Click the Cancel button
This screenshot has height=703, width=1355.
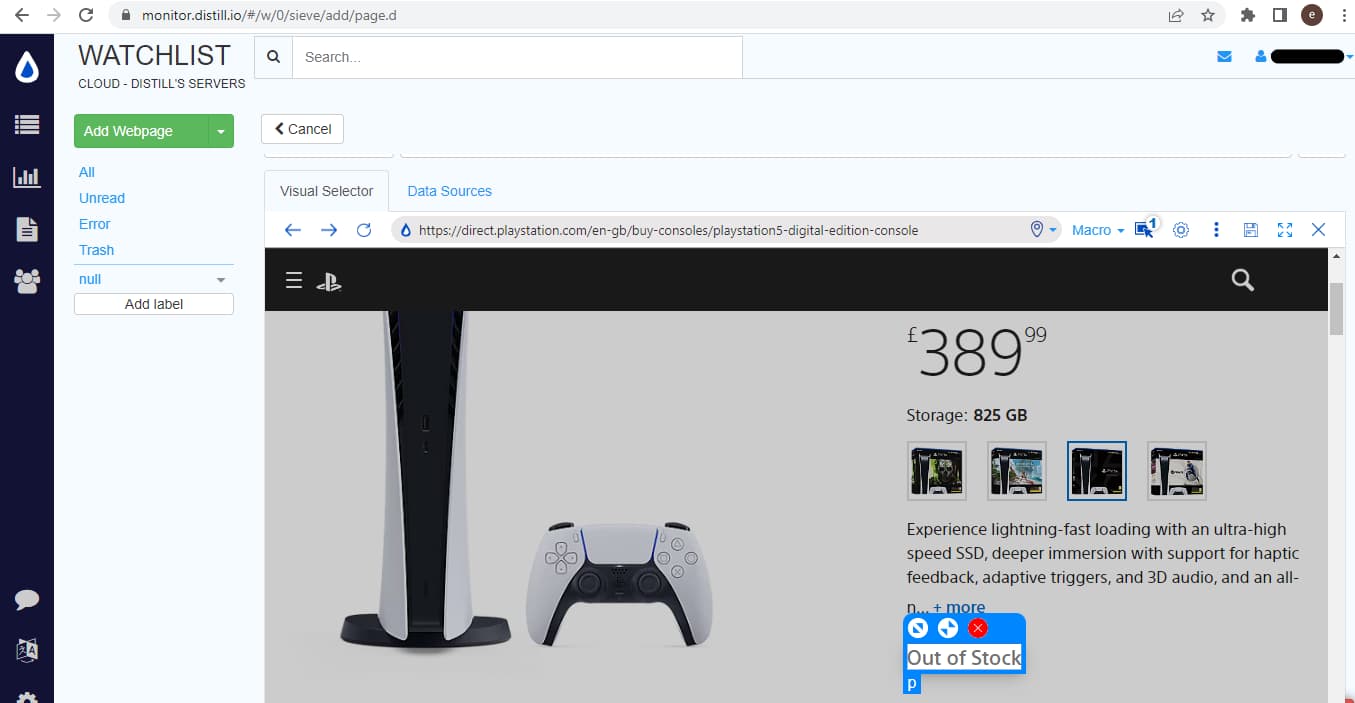click(x=302, y=129)
